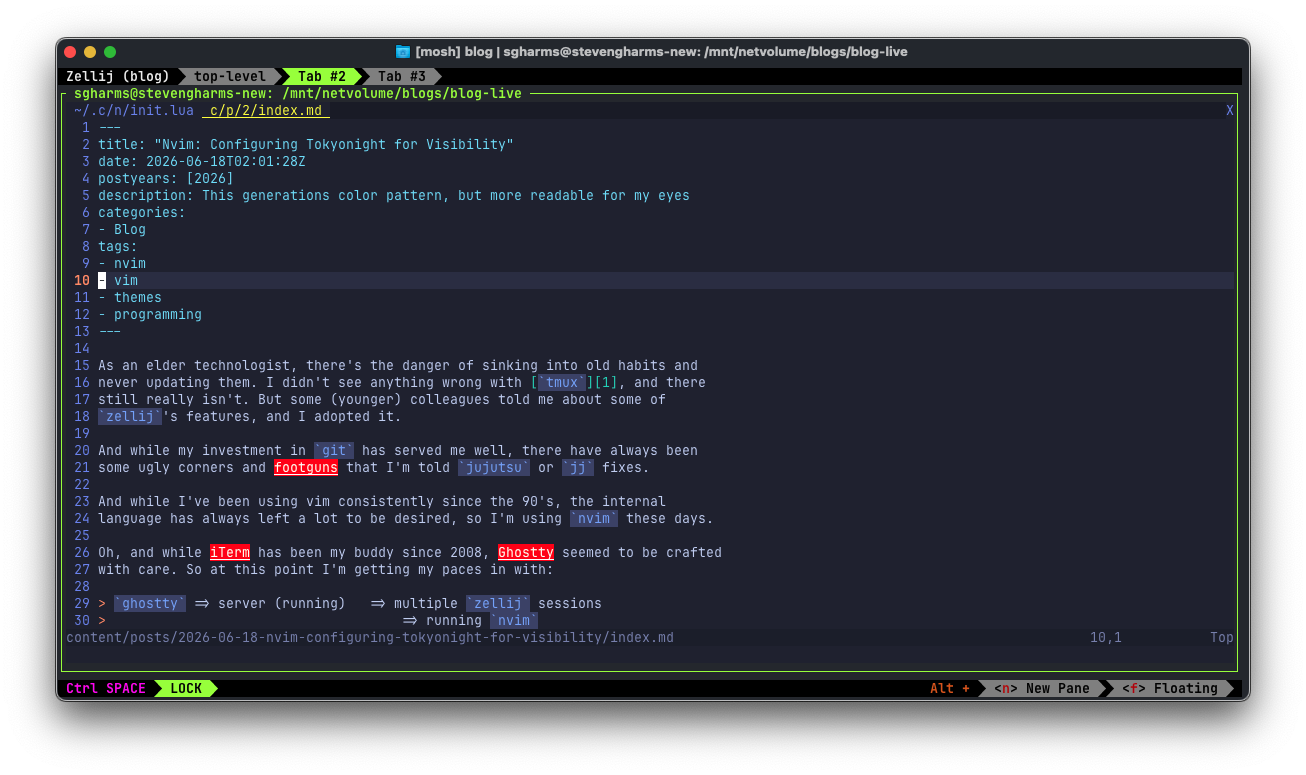
Task: Click the date value 2026-06-18T02:01:28Z
Action: (226, 161)
